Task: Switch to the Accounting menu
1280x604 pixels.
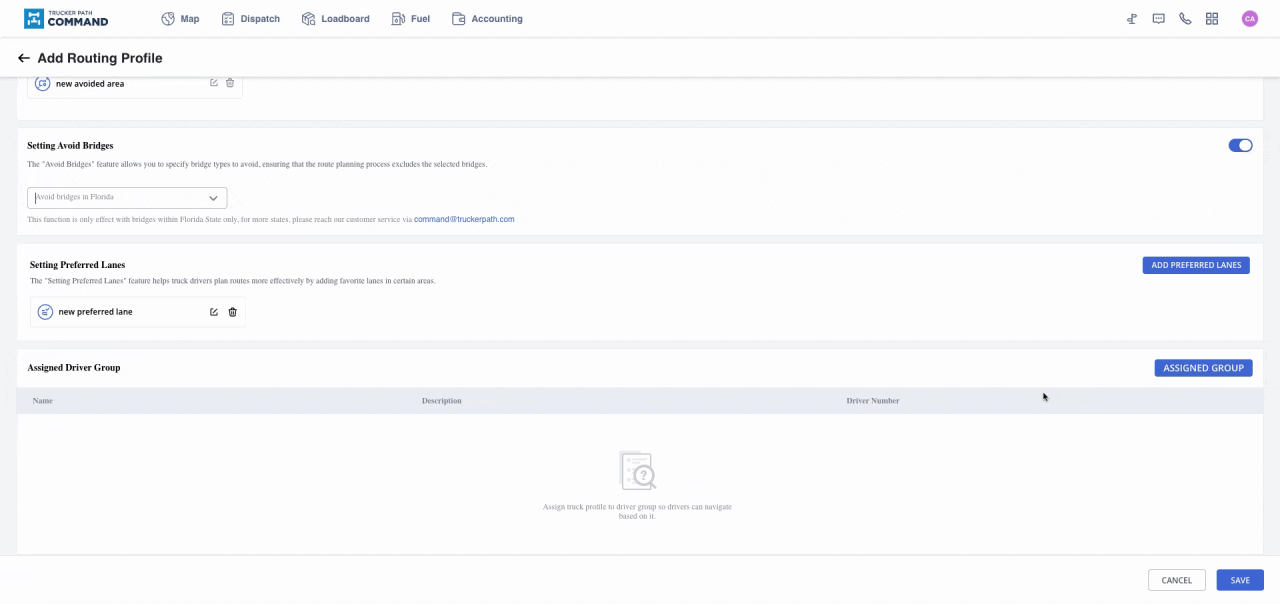Action: (x=487, y=19)
